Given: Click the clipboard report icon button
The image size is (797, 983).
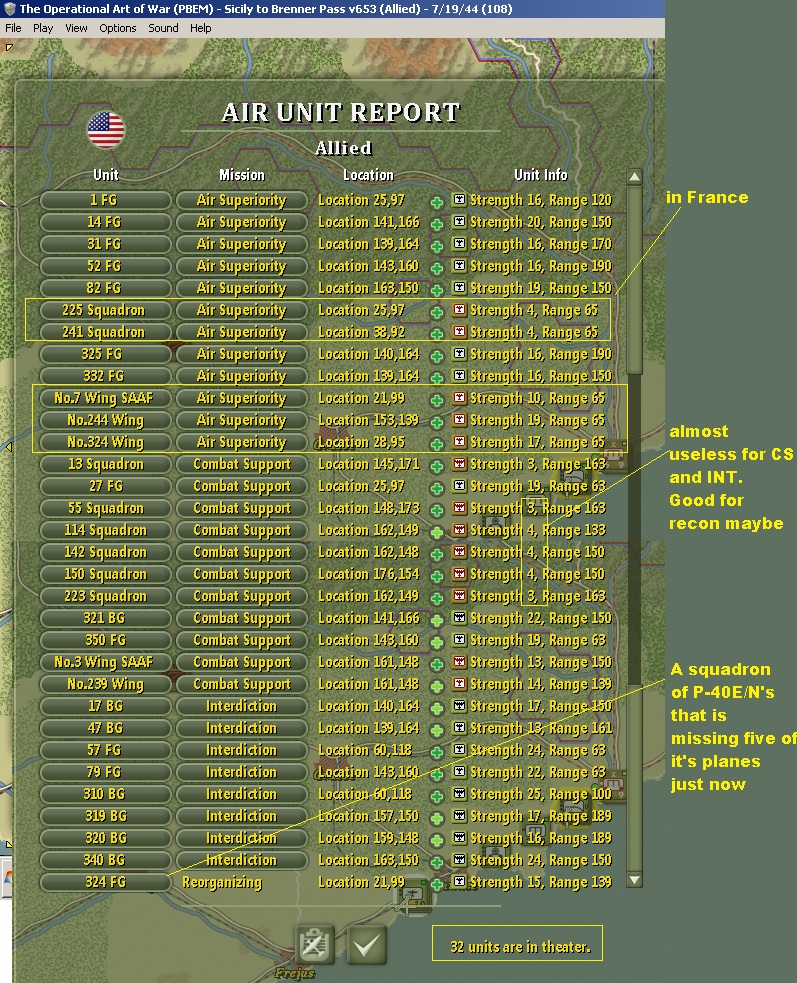Looking at the screenshot, I should pos(314,944).
